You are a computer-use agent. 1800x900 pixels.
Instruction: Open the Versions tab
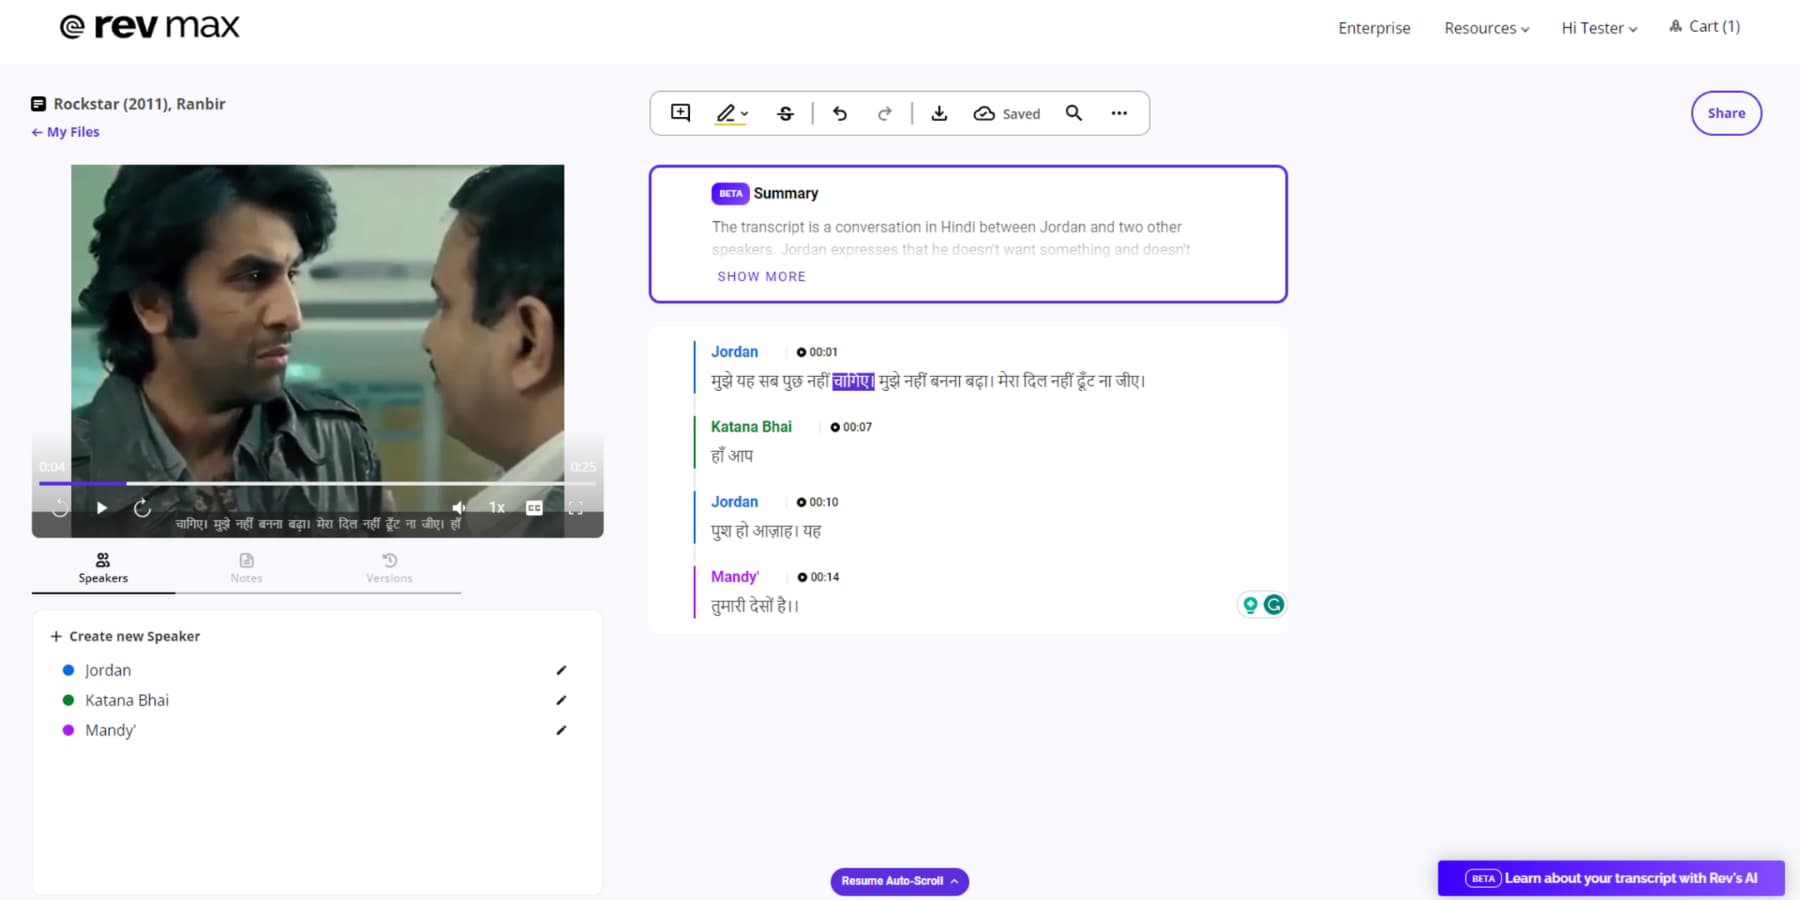tap(389, 568)
